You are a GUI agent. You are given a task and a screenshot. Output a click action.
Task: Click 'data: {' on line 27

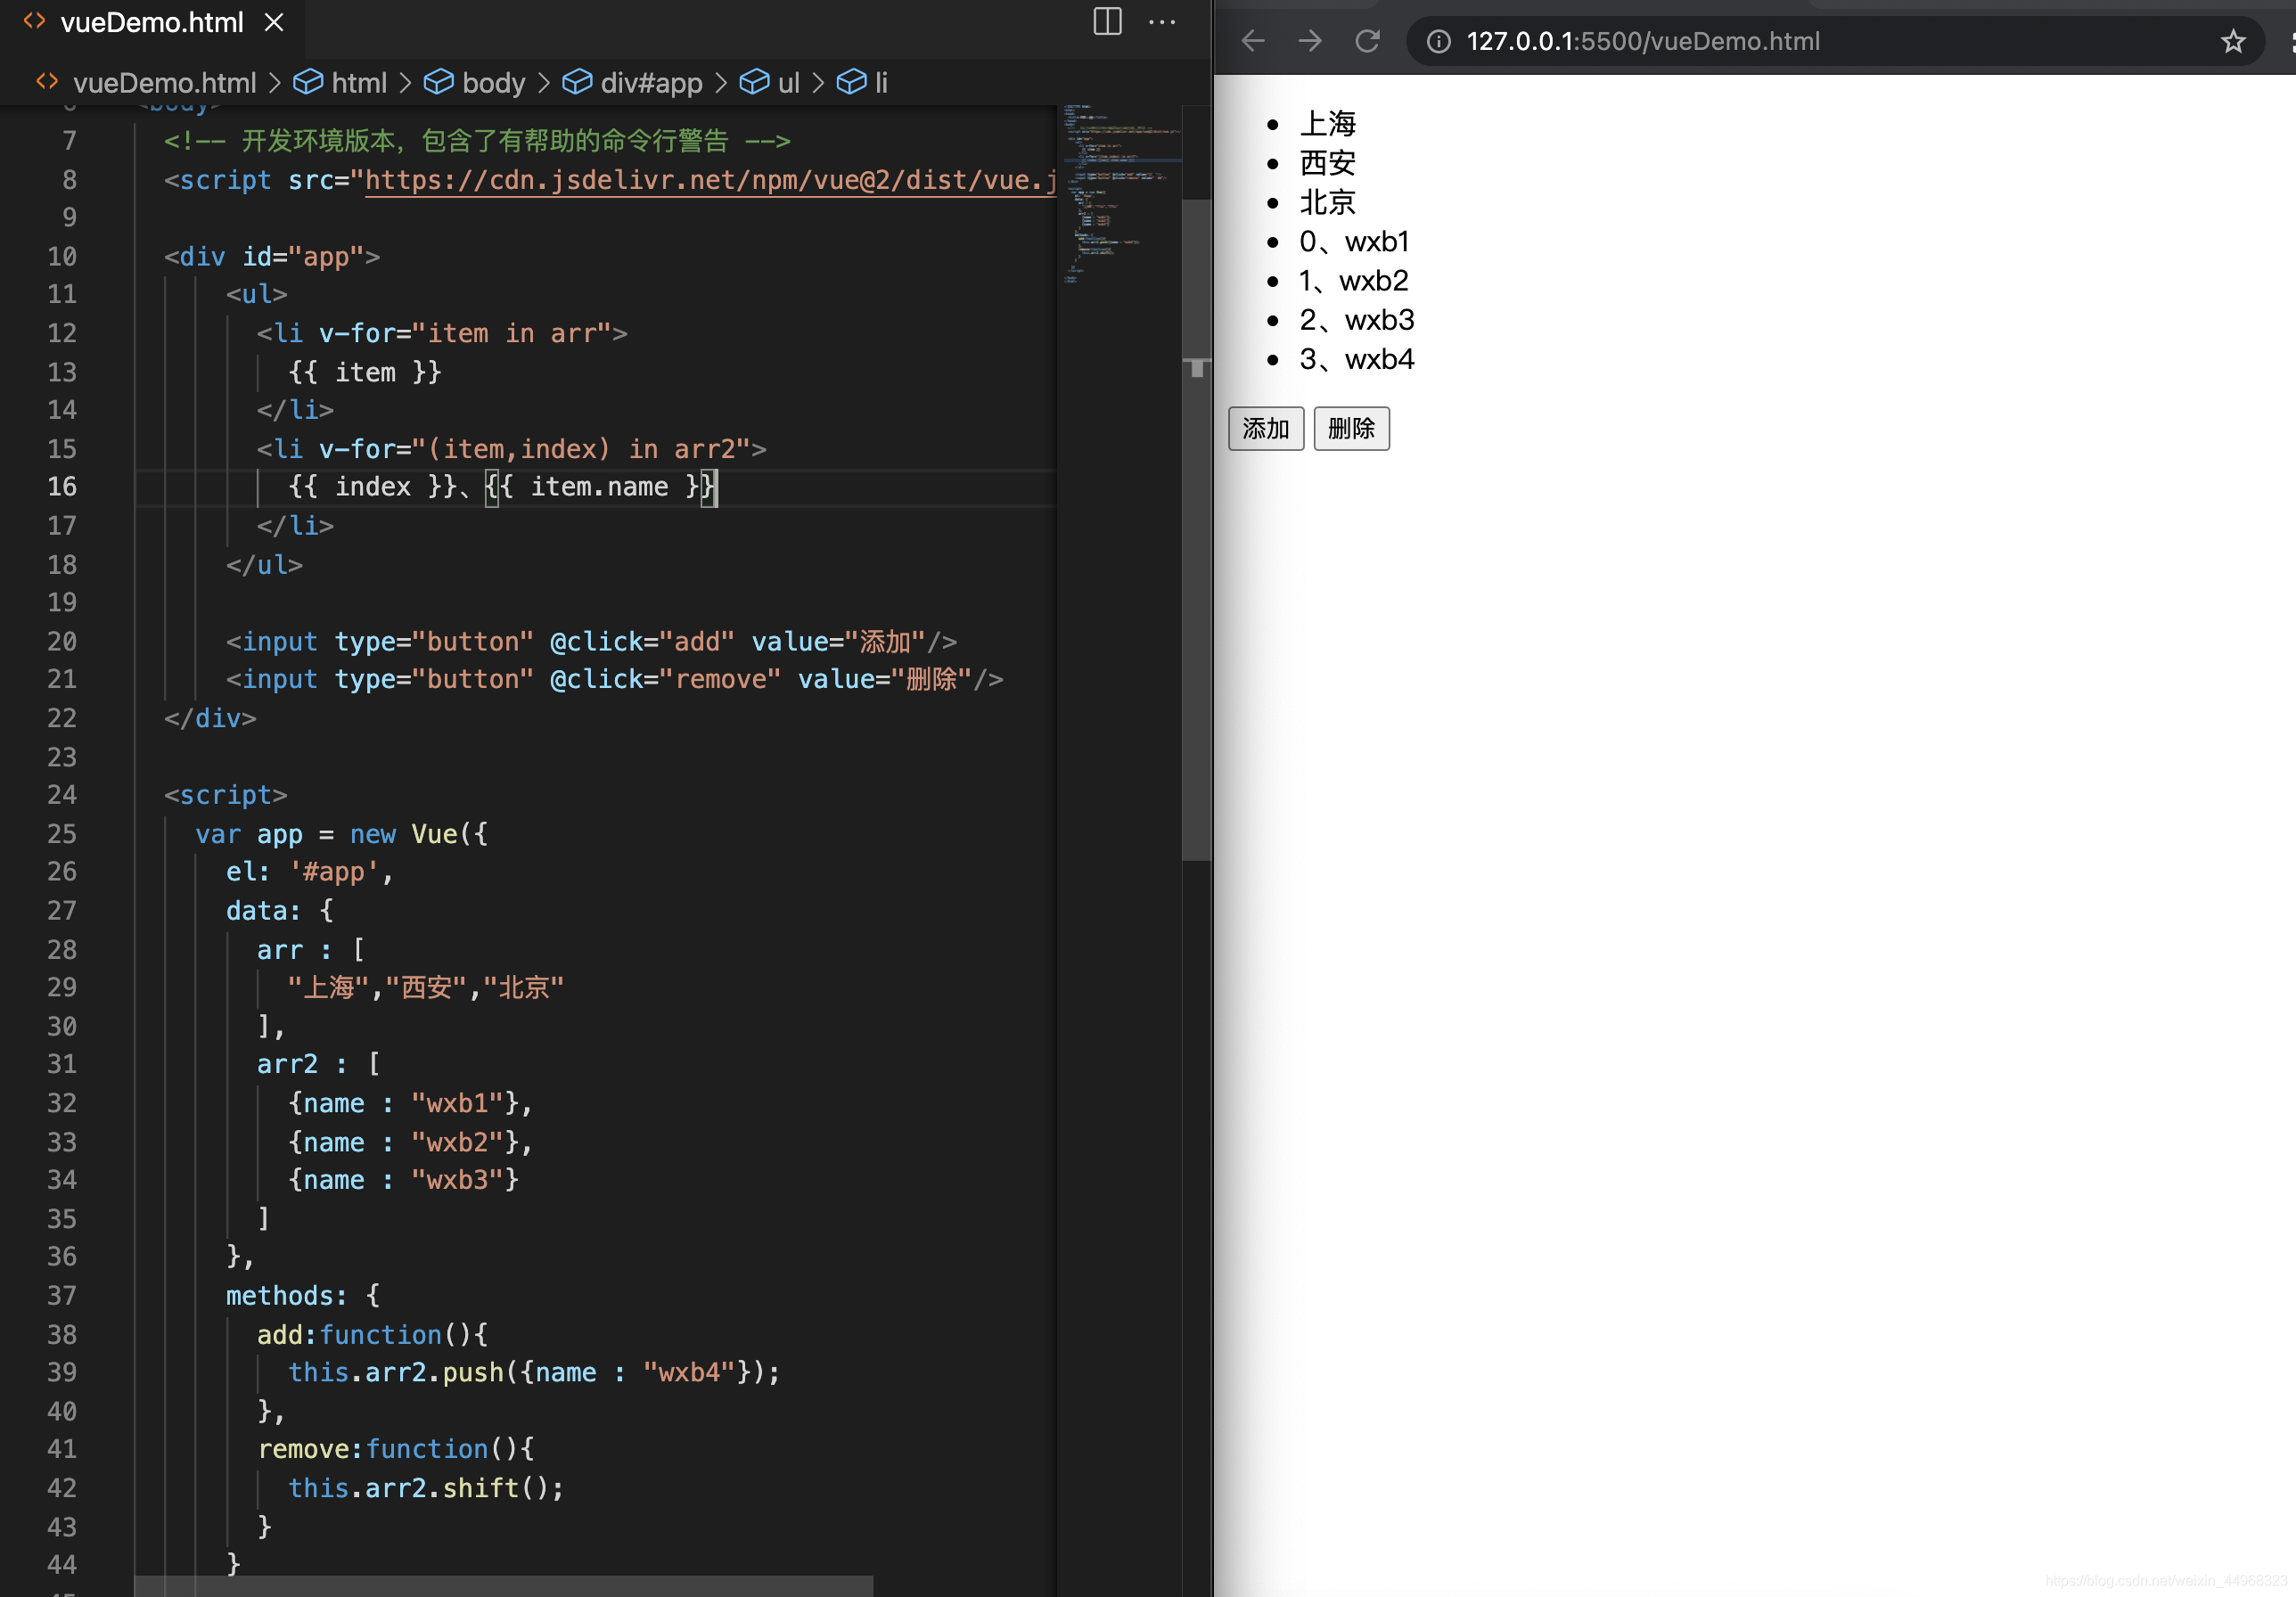tap(280, 911)
